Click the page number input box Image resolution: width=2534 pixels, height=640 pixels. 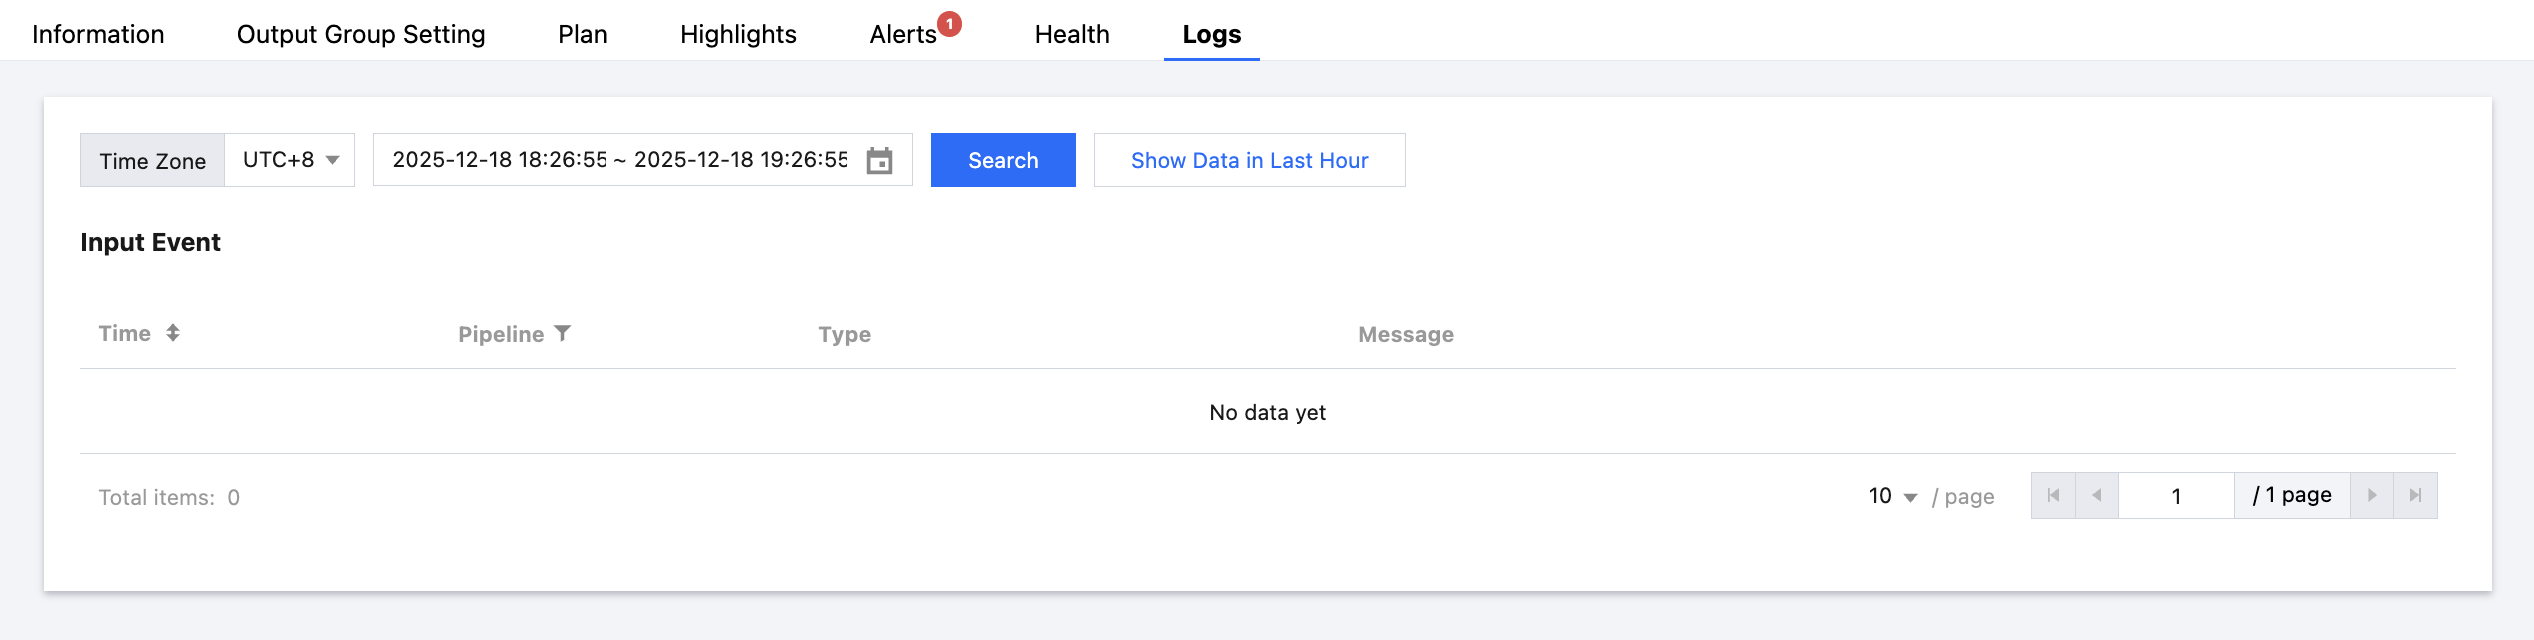[2176, 496]
